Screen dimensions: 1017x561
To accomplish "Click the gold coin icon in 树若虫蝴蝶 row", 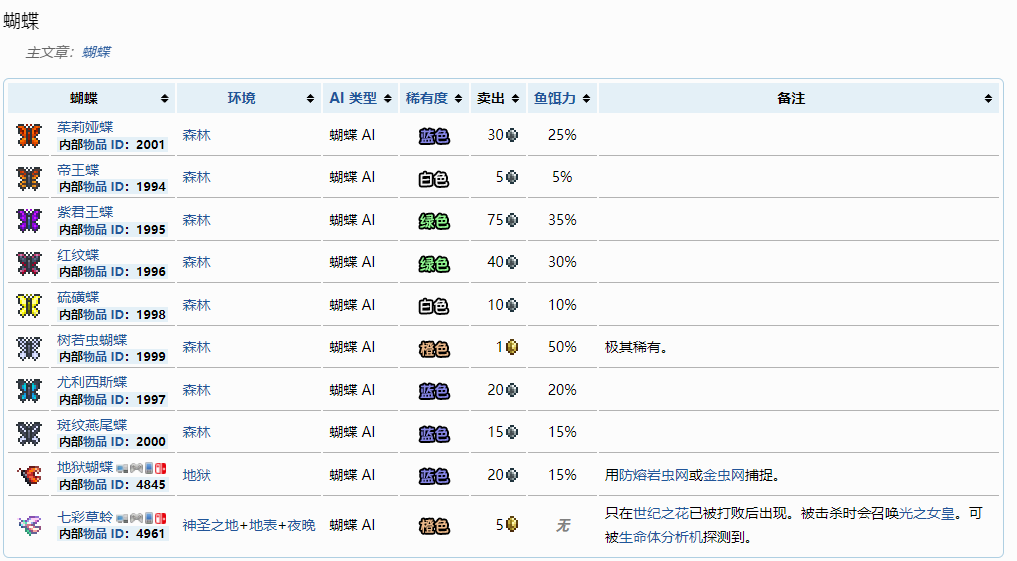I will pyautogui.click(x=512, y=347).
